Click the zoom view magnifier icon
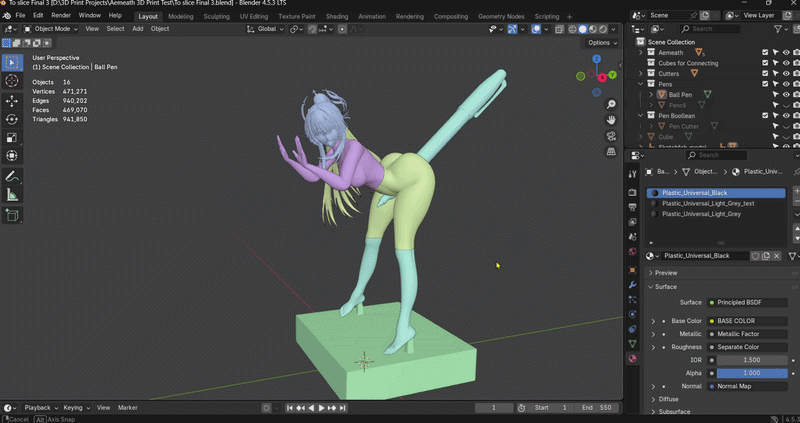Screen dimensions: 800x423 611,105
